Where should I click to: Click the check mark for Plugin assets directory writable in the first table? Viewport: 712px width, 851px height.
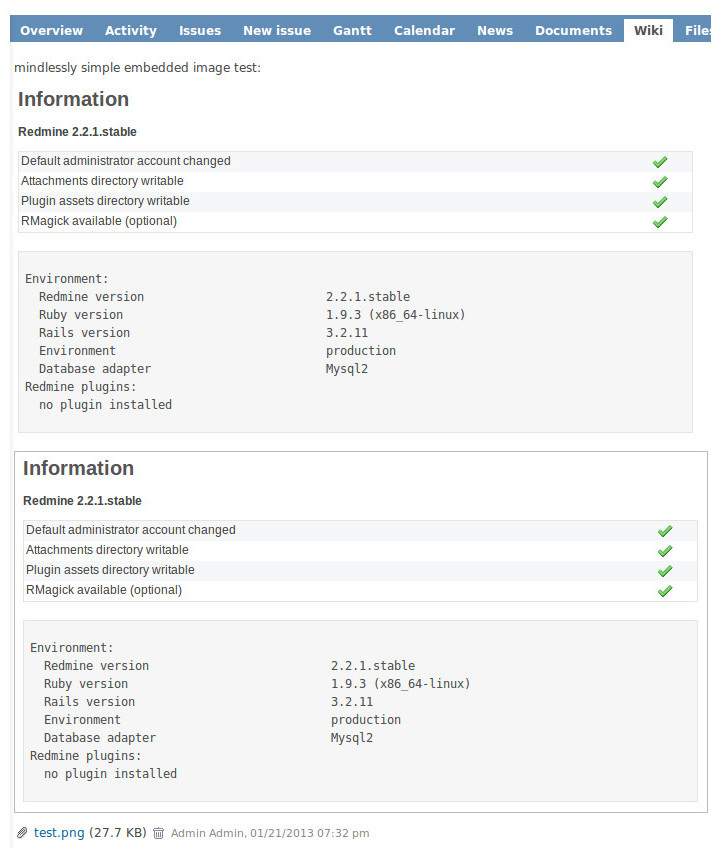(660, 202)
